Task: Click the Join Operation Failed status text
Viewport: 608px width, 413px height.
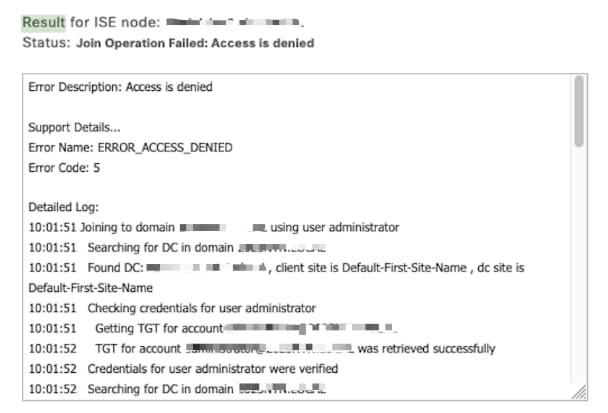Action: pyautogui.click(x=195, y=43)
